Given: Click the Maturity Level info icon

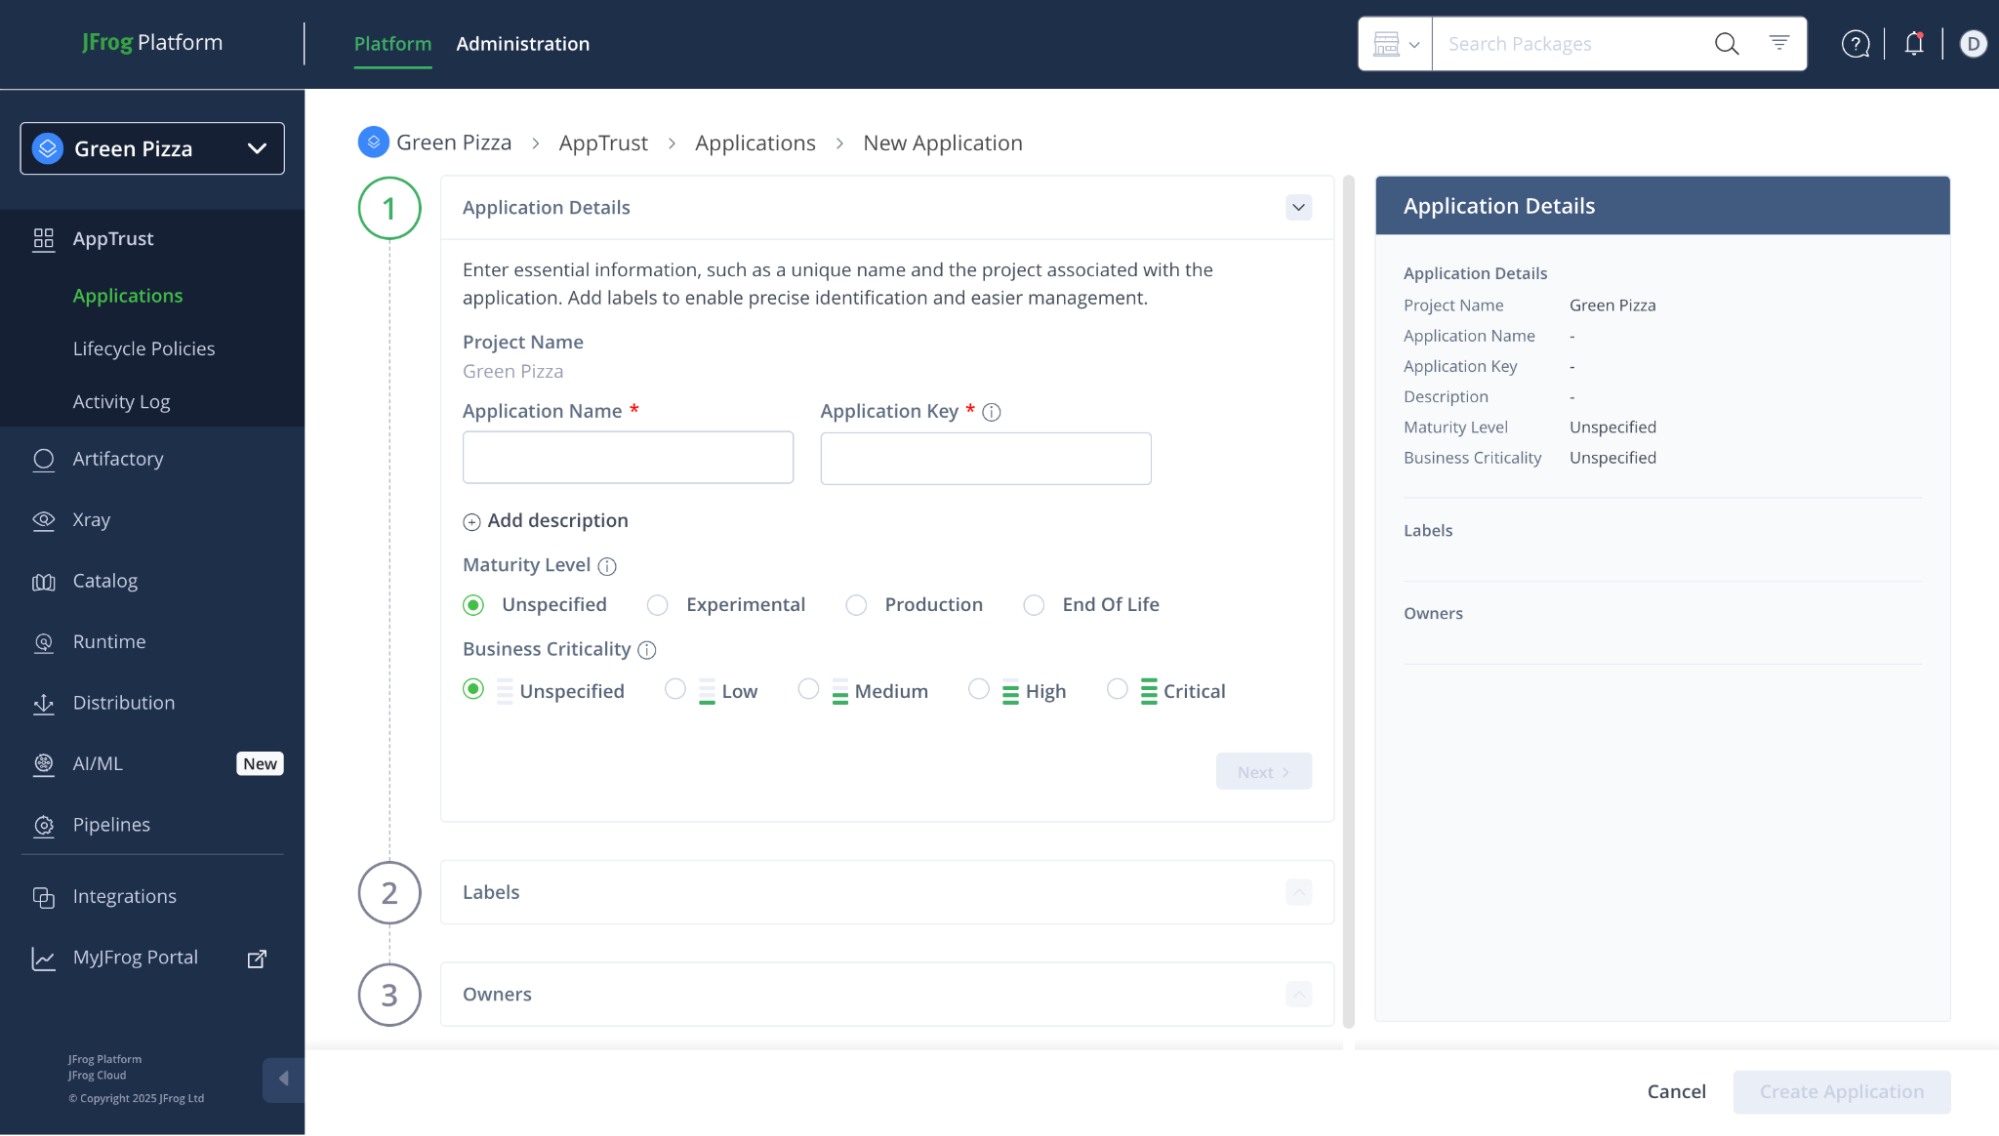Looking at the screenshot, I should point(607,566).
